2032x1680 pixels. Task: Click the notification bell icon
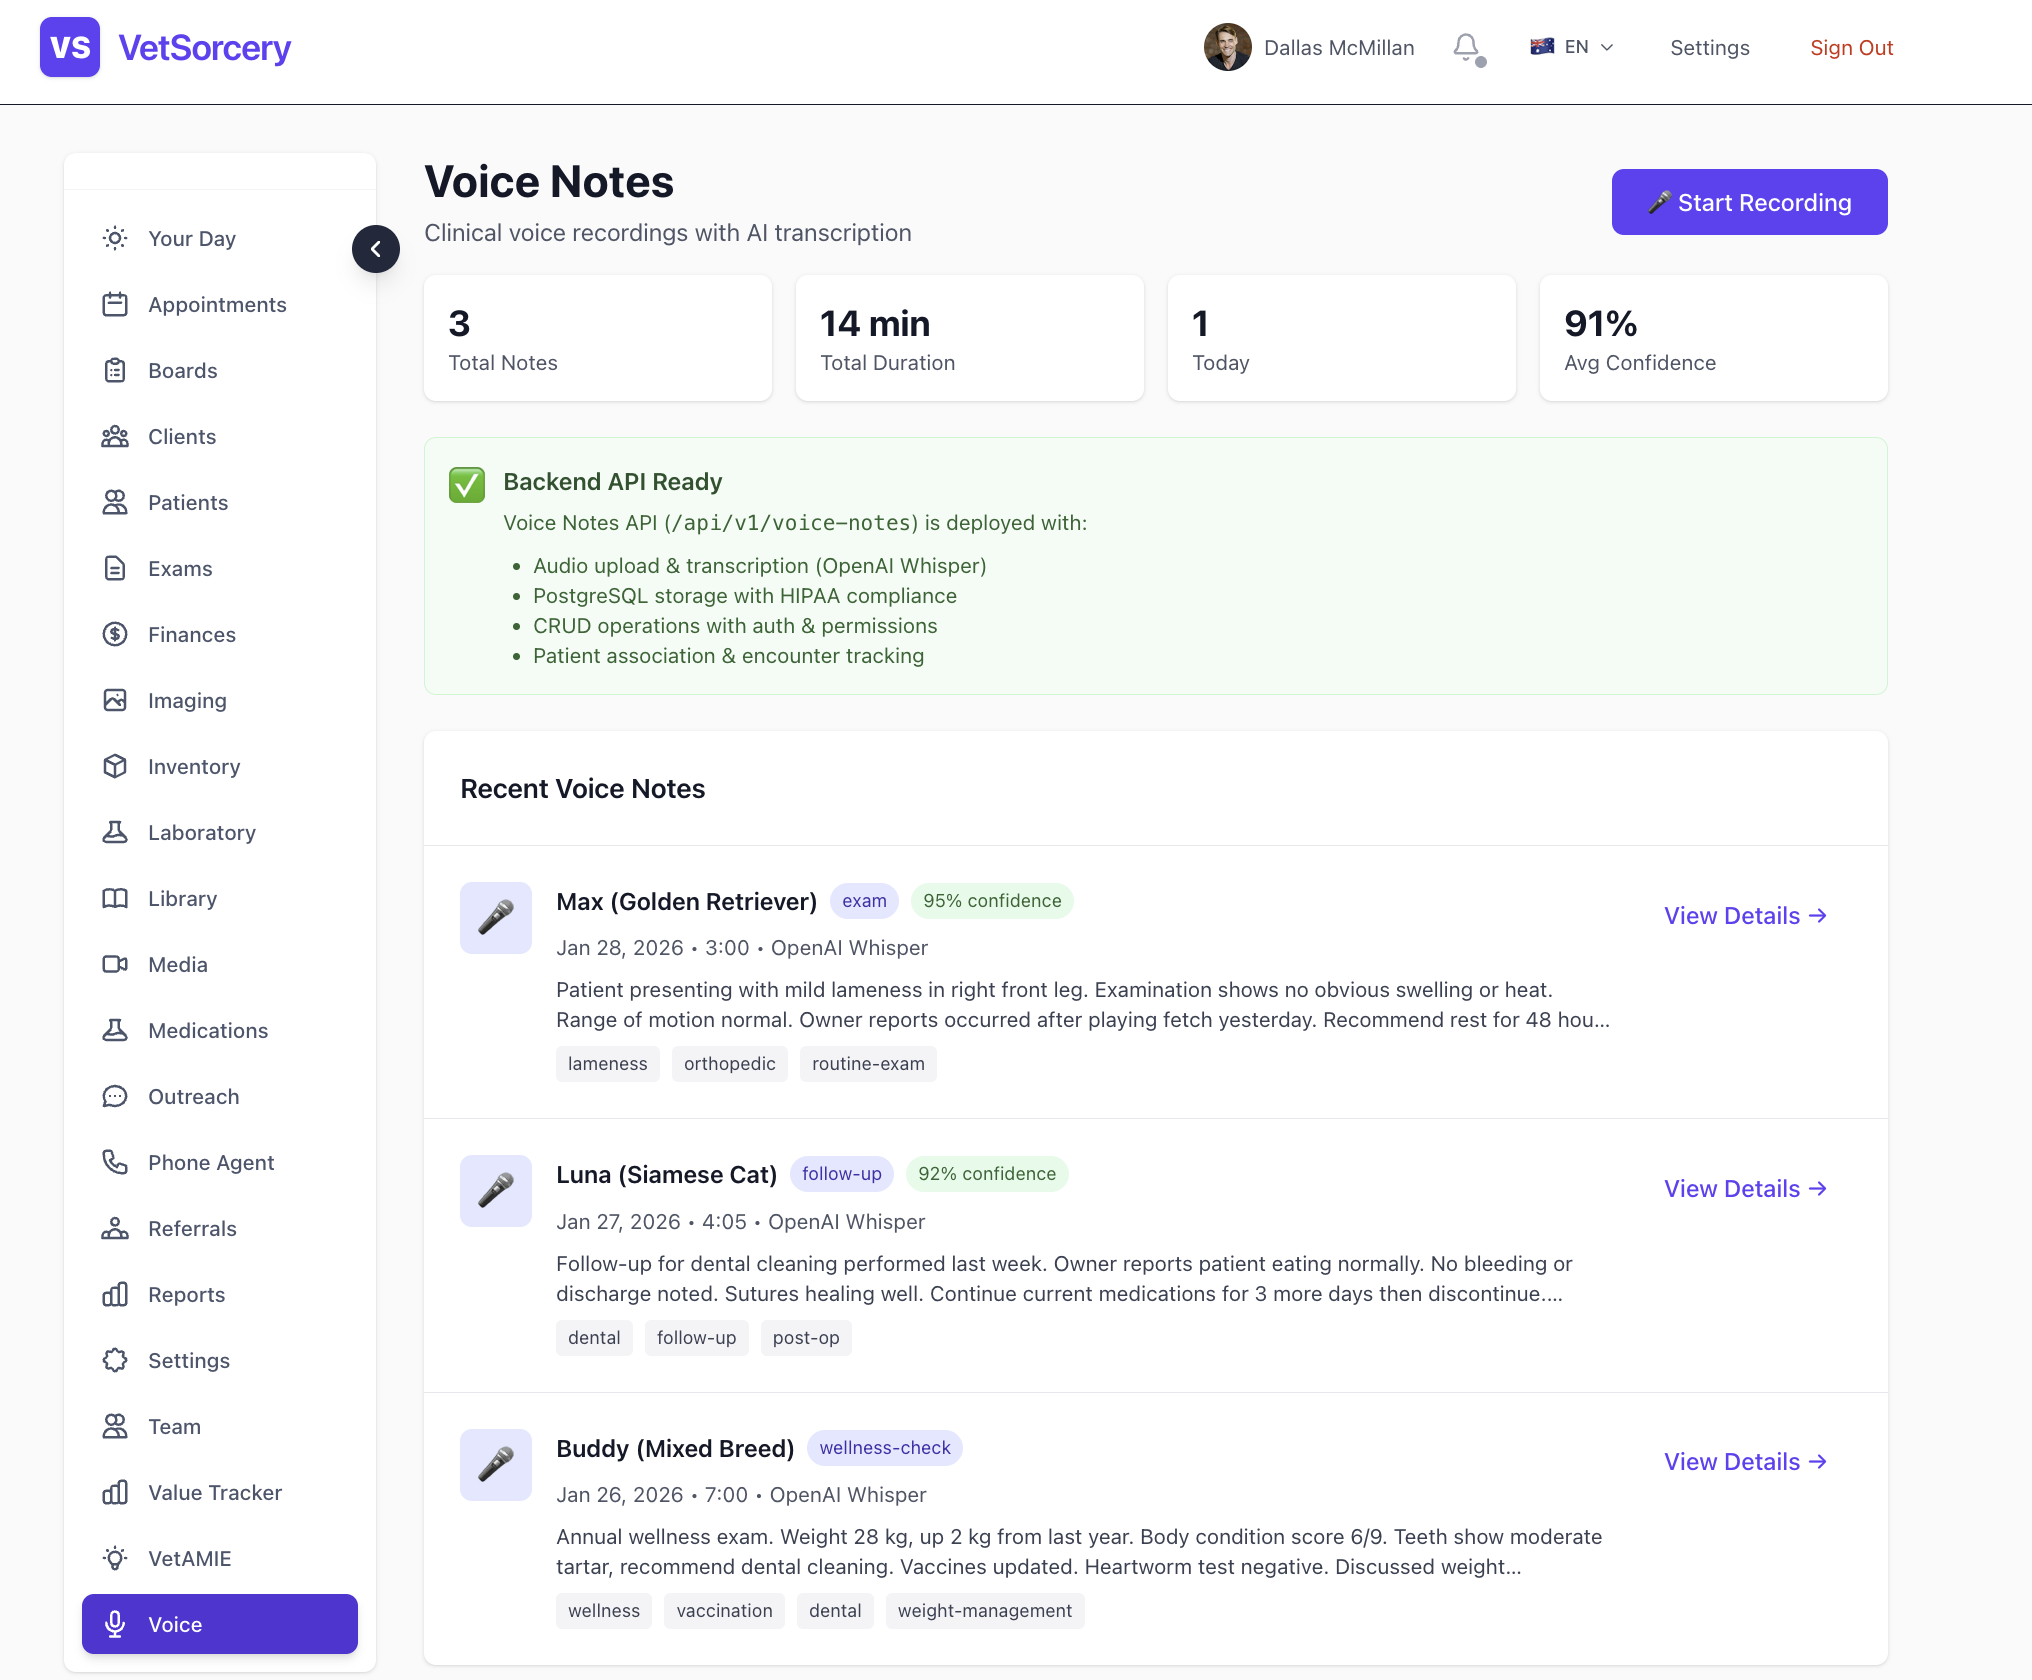pyautogui.click(x=1466, y=47)
